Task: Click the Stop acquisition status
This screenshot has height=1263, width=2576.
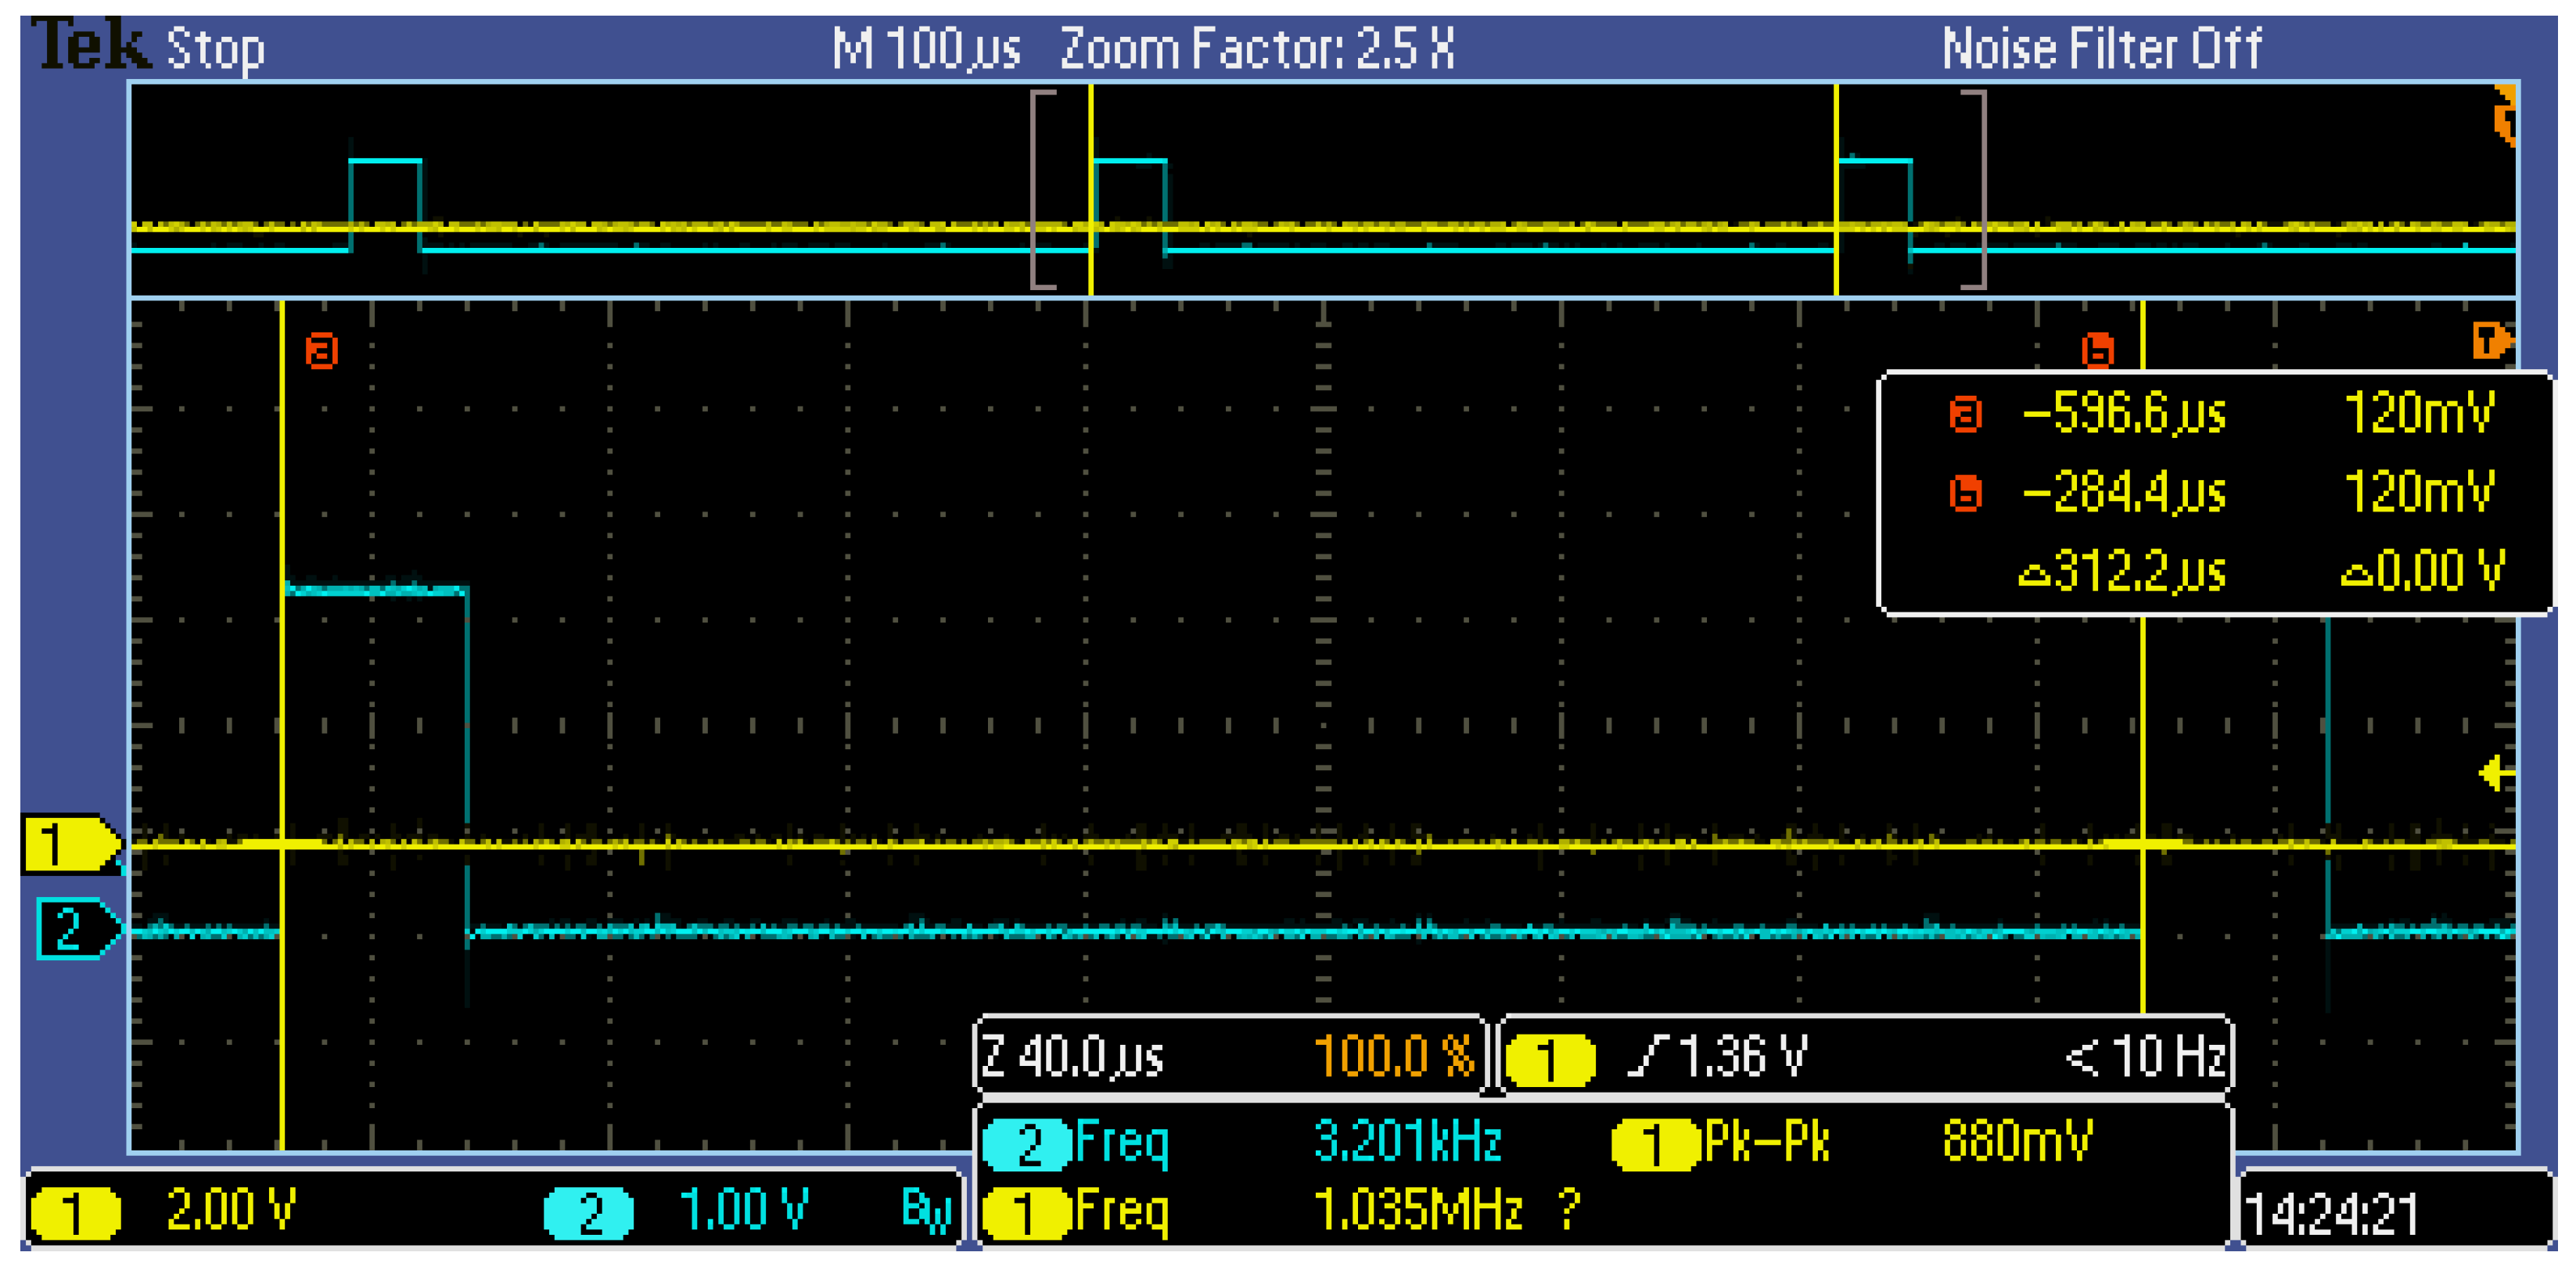Action: coord(215,48)
